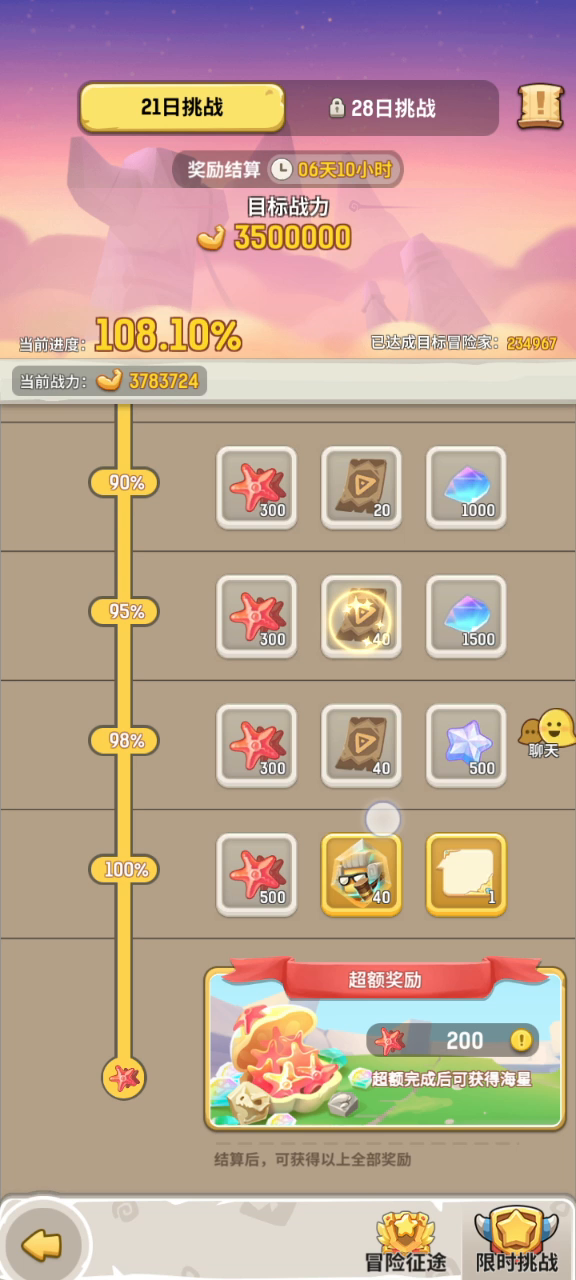Select the character reward at 100%
This screenshot has height=1280, width=576.
361,875
